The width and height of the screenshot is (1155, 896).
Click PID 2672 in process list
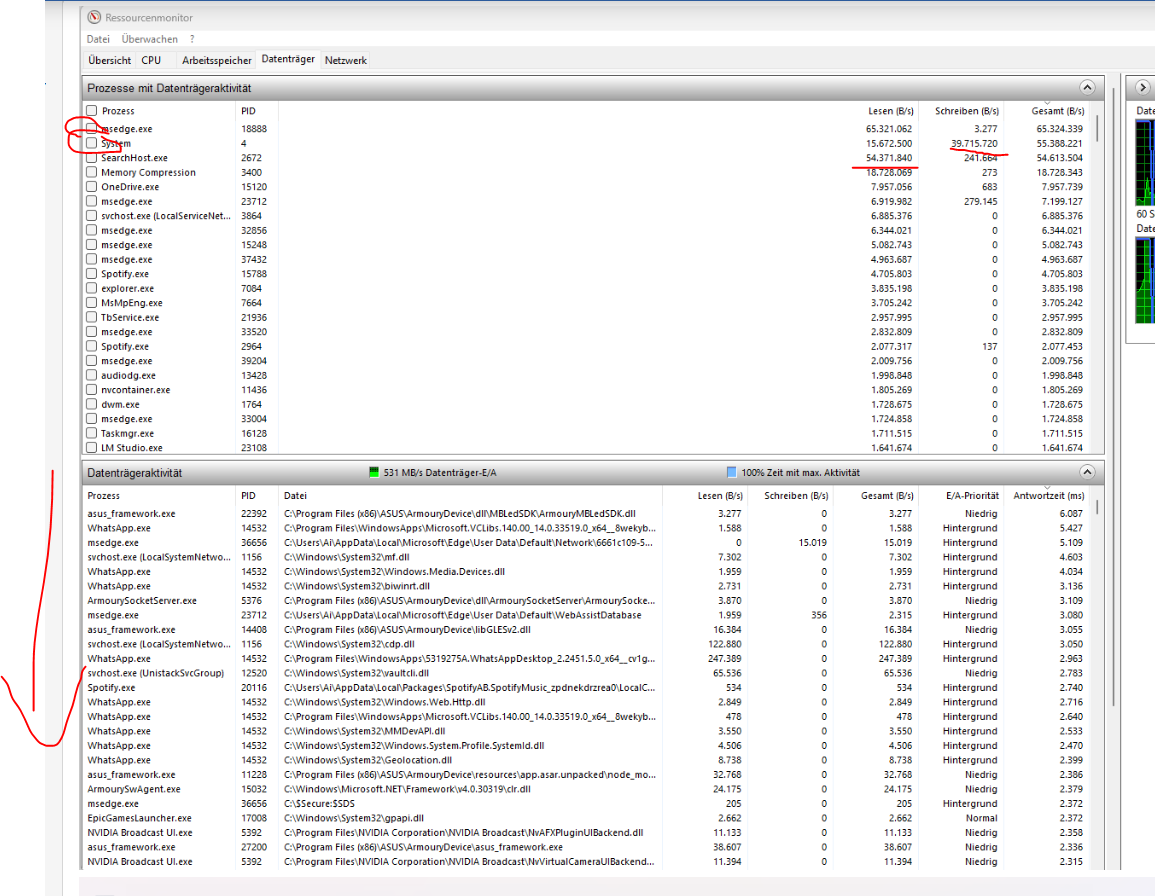point(251,158)
